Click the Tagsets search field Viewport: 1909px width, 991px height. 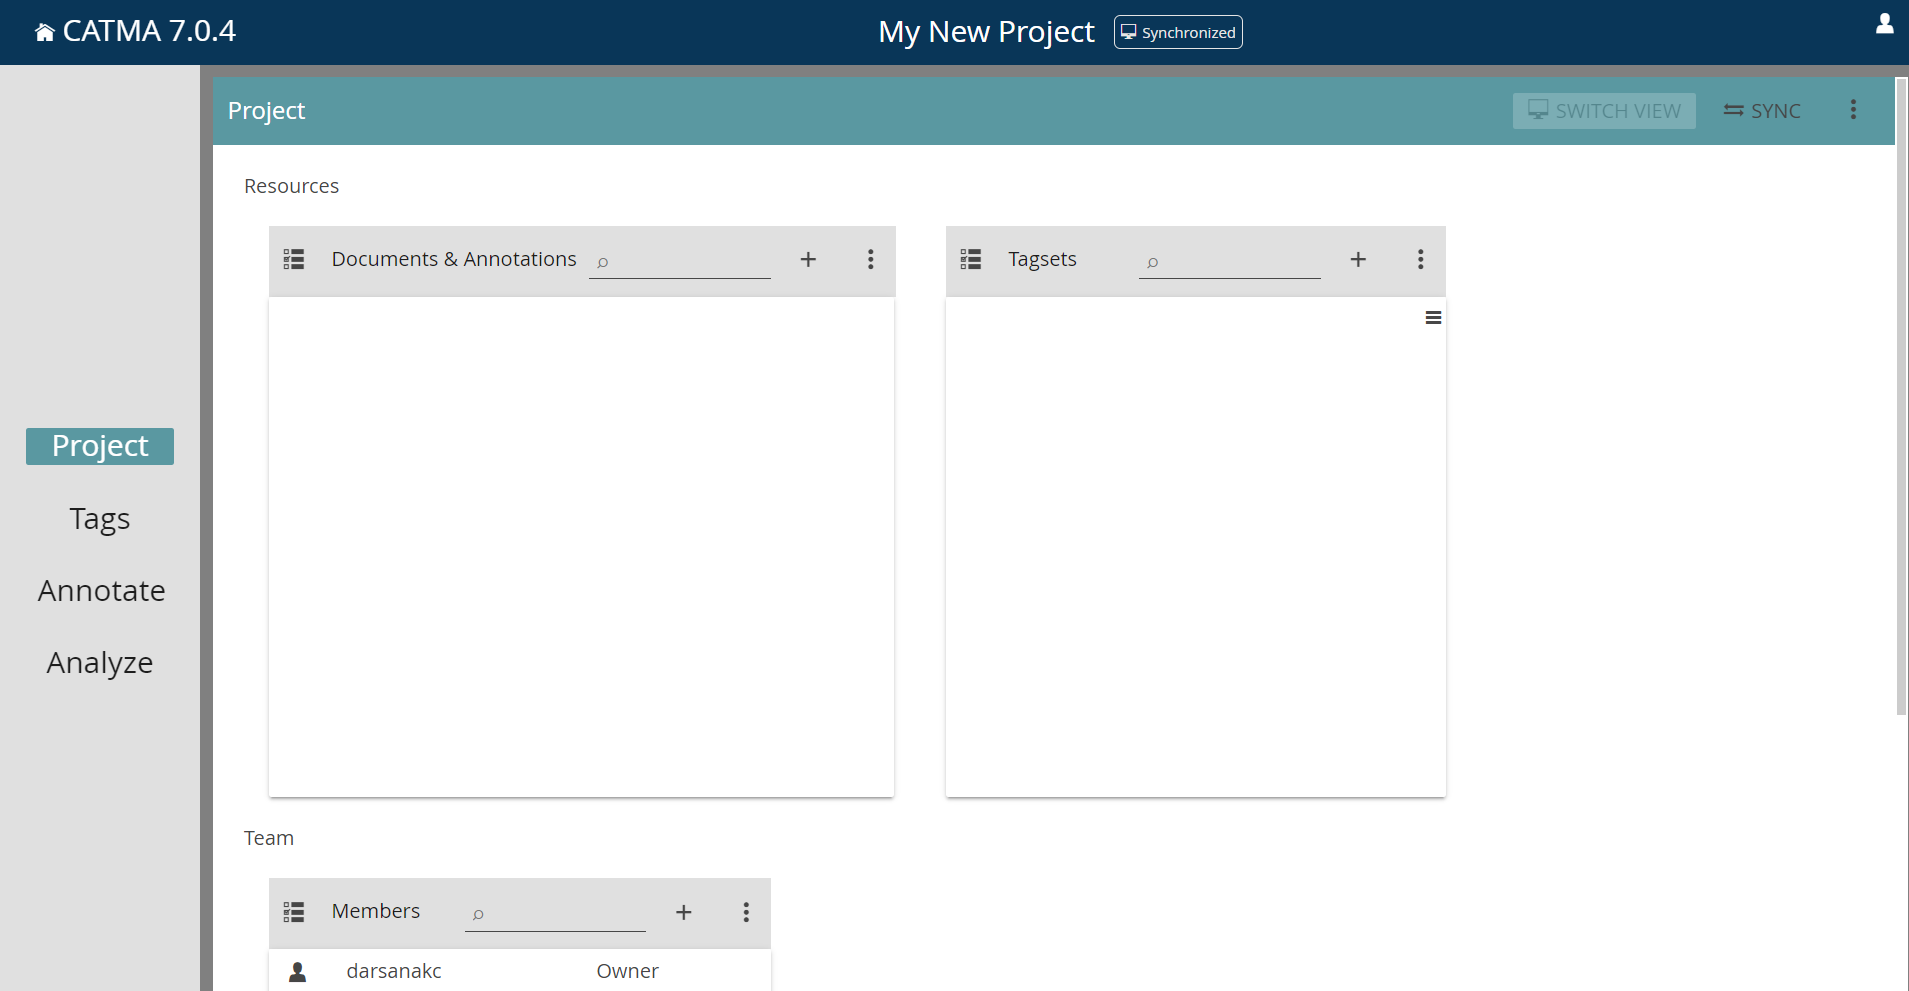(1229, 262)
